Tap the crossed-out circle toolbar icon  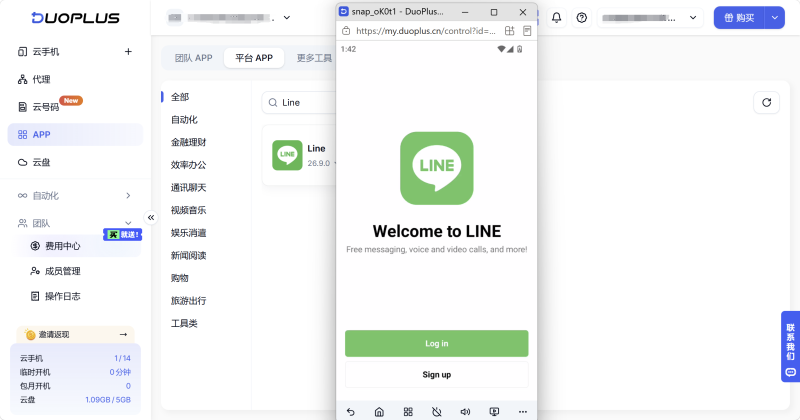(x=437, y=412)
